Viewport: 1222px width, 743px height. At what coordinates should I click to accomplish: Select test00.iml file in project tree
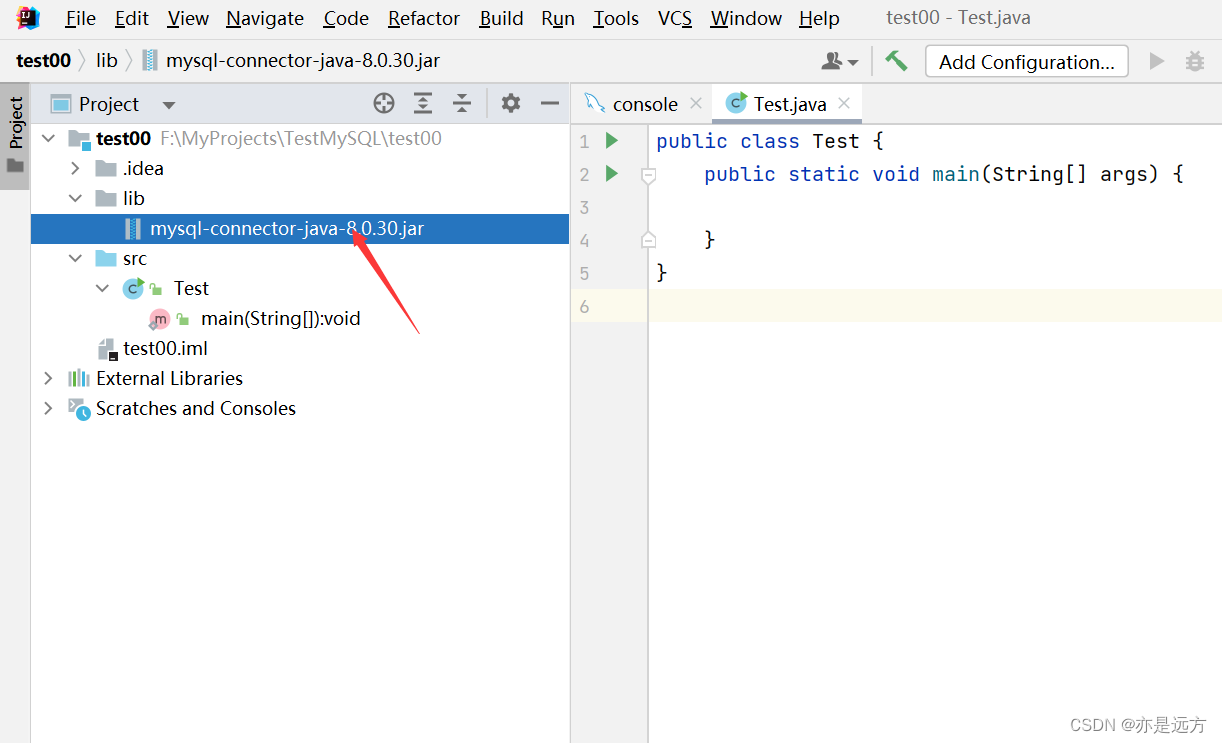click(x=165, y=348)
